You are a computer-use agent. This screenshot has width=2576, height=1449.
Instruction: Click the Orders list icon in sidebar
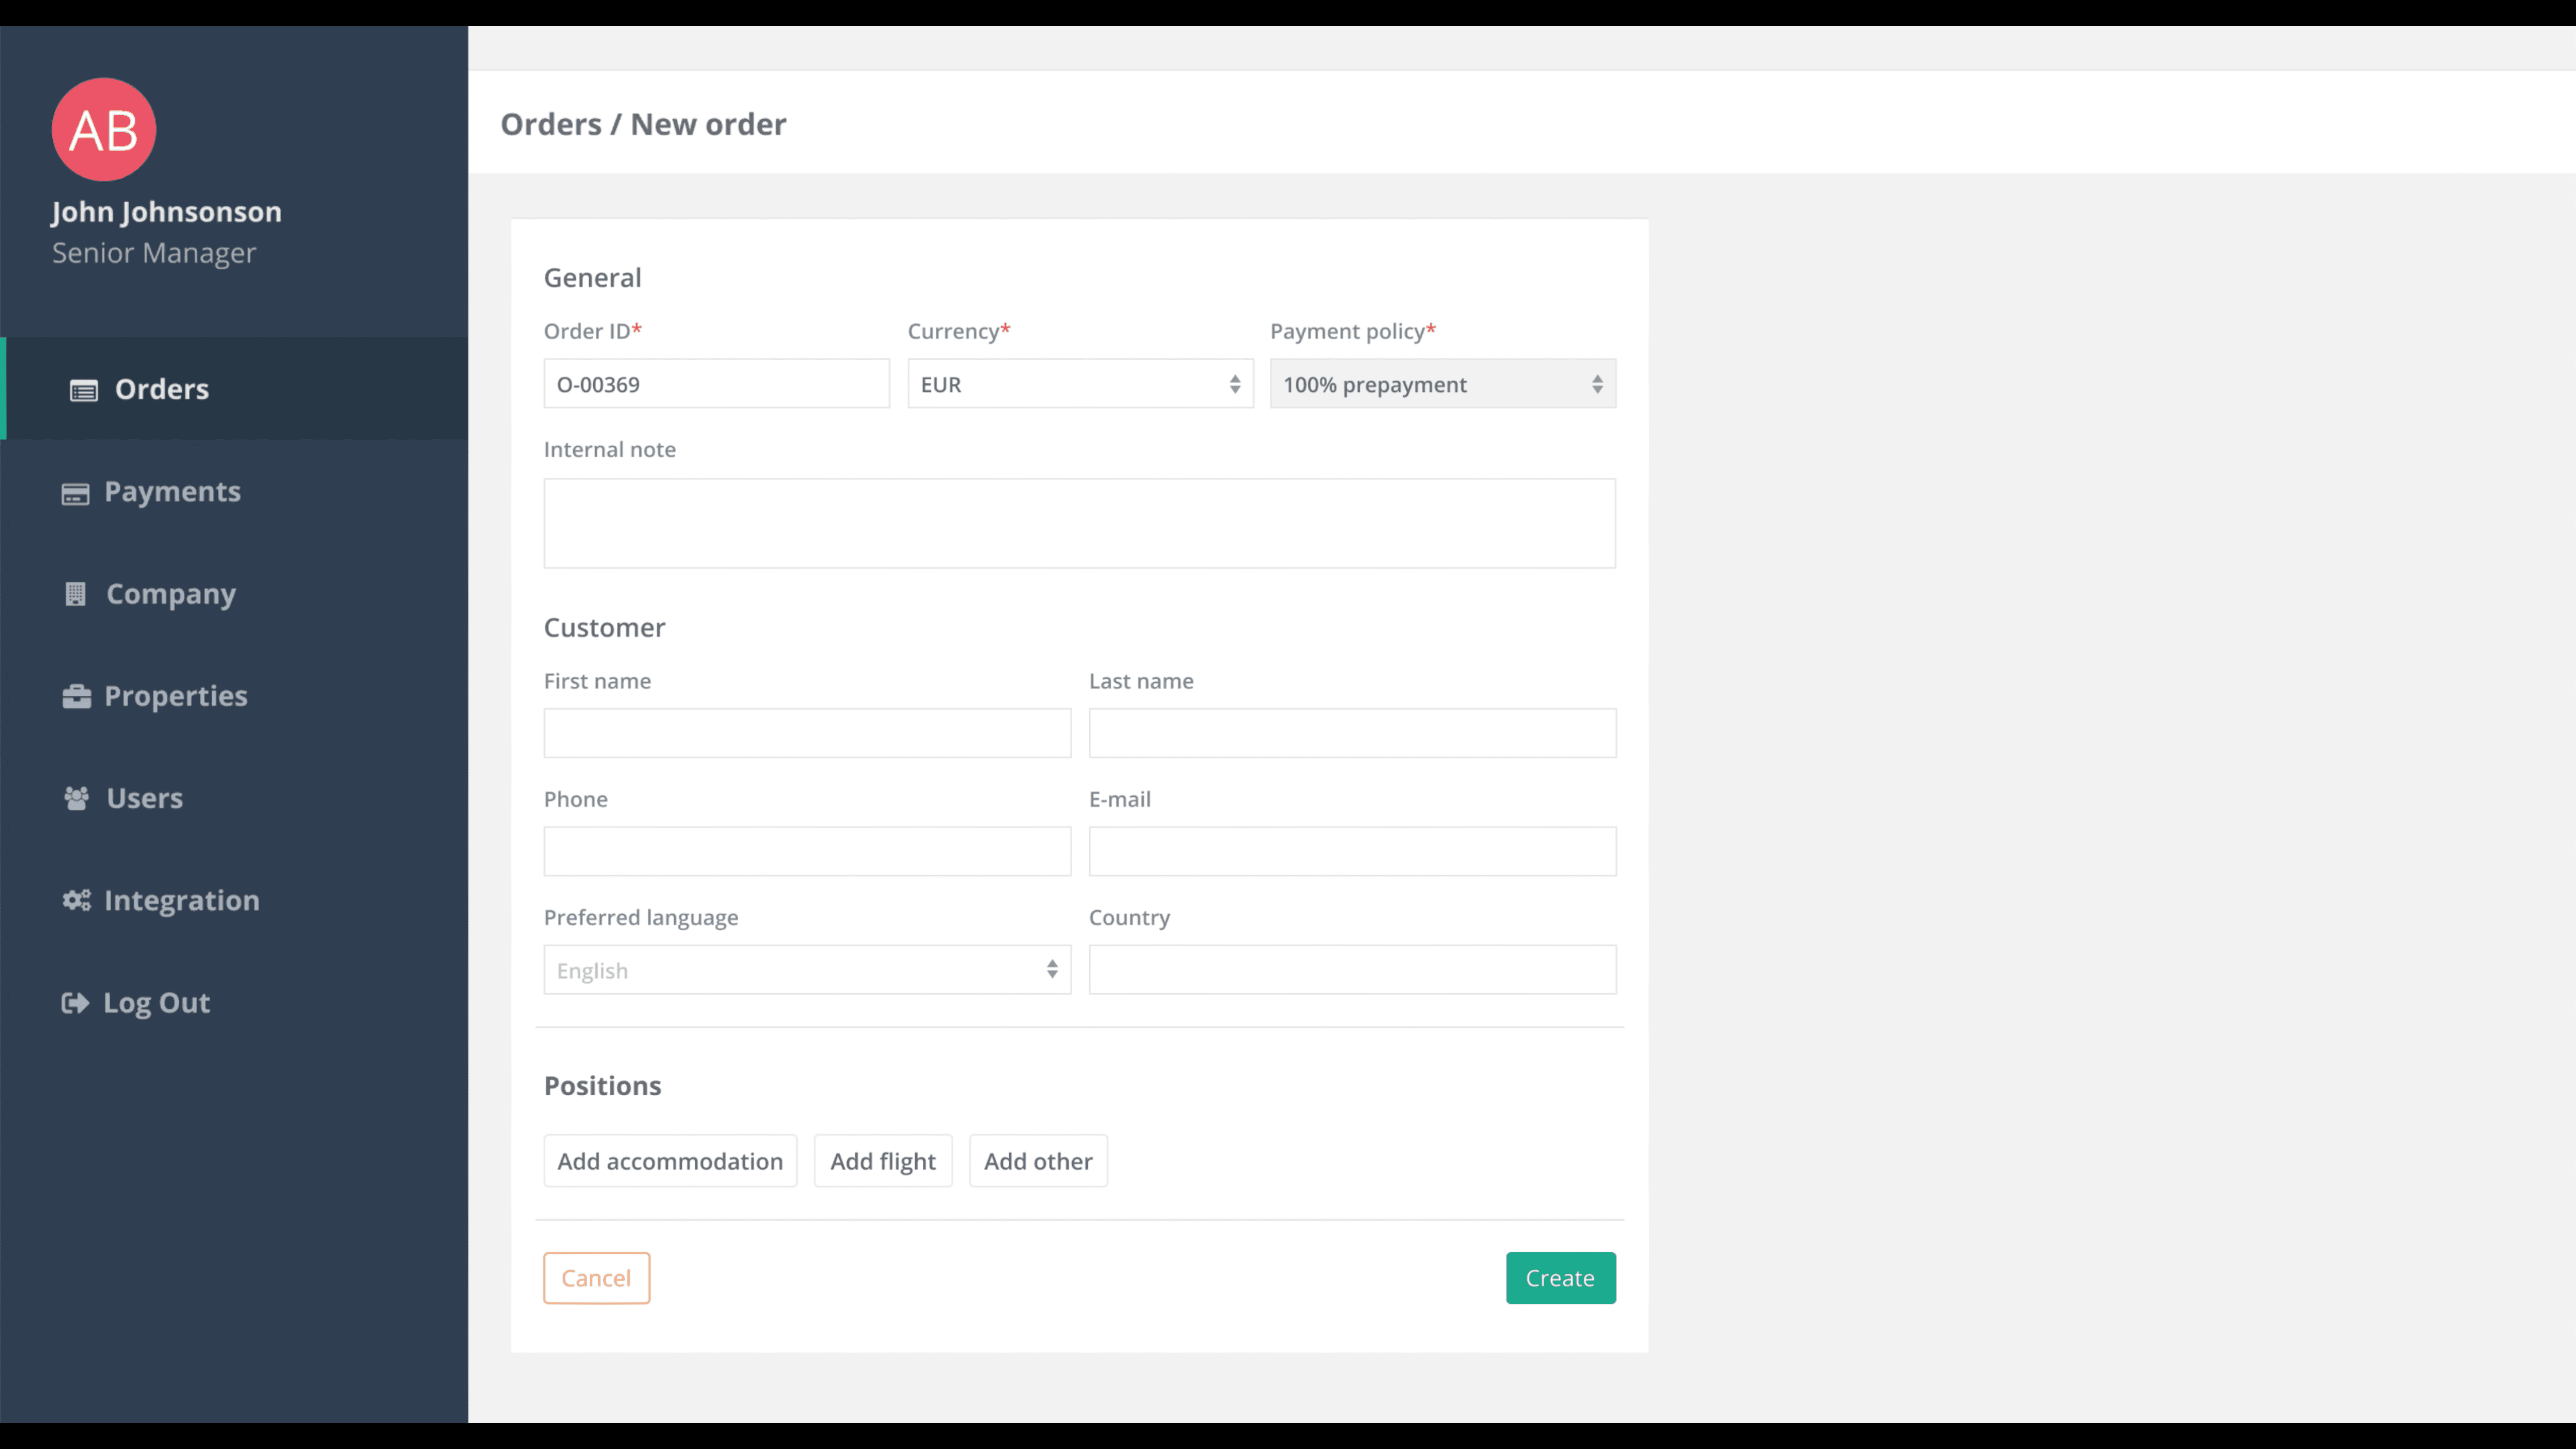pos(84,390)
